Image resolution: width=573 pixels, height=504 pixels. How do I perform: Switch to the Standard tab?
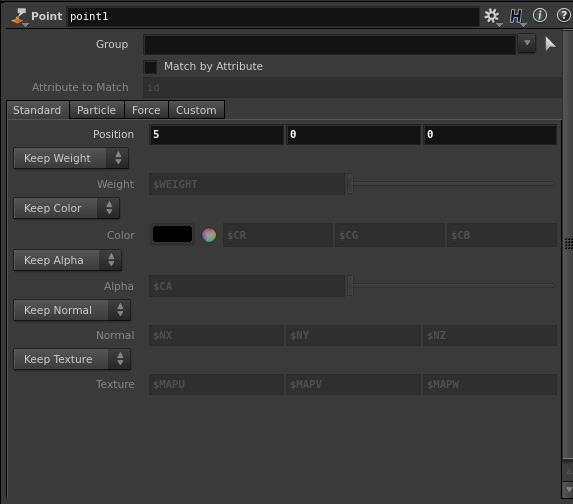37,110
